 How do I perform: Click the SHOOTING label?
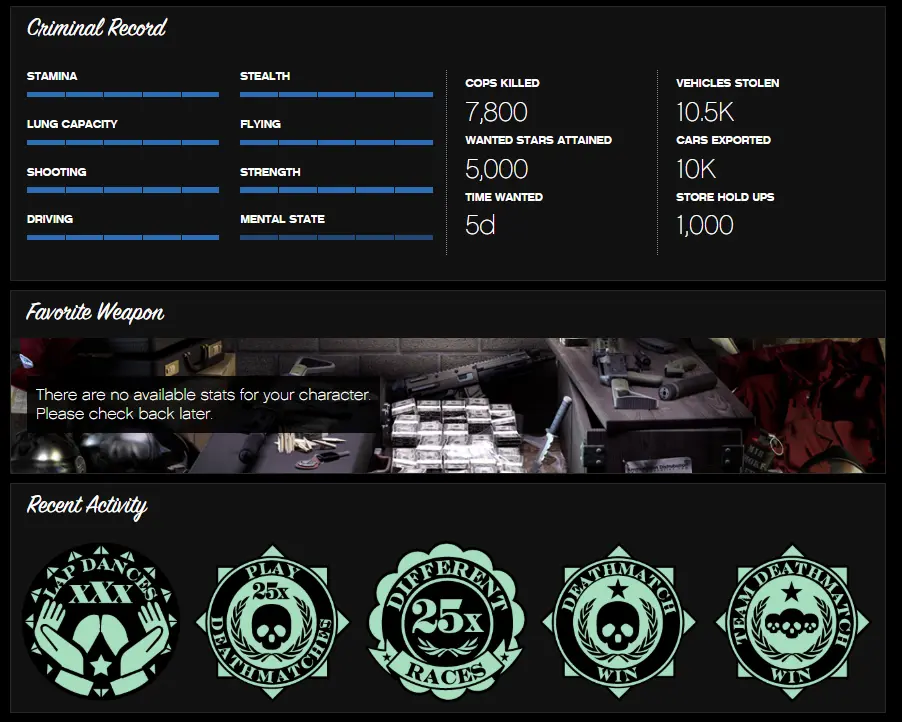[x=56, y=171]
